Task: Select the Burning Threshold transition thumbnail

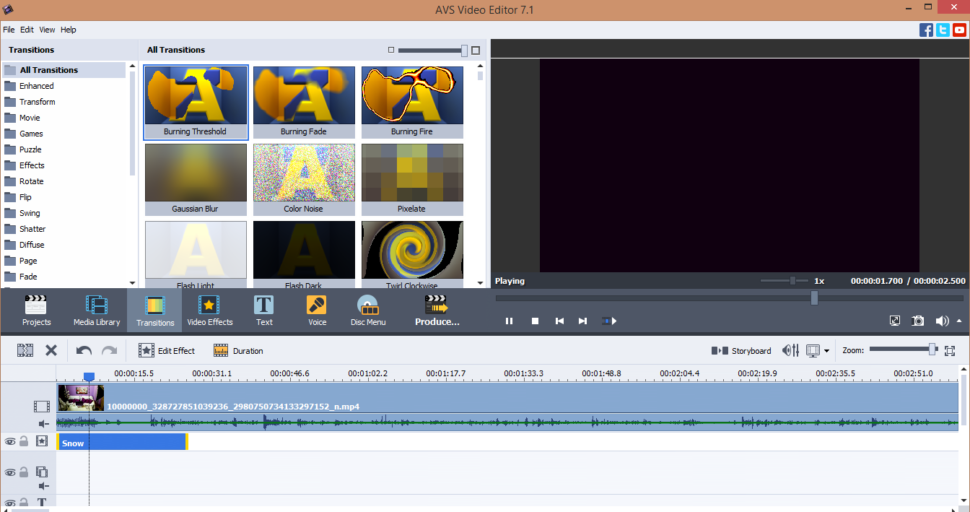Action: click(x=195, y=102)
